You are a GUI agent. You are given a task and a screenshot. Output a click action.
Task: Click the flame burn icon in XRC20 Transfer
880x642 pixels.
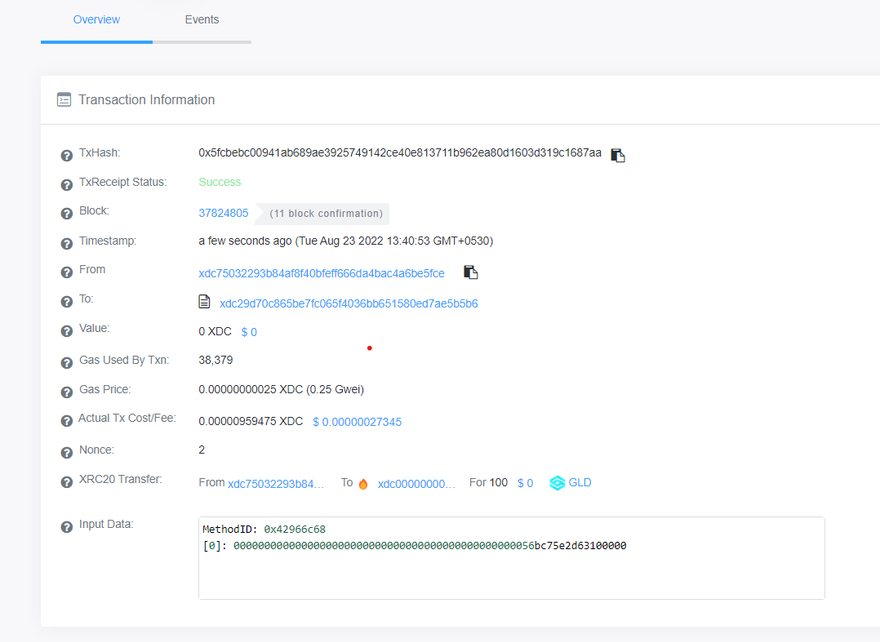click(x=363, y=484)
